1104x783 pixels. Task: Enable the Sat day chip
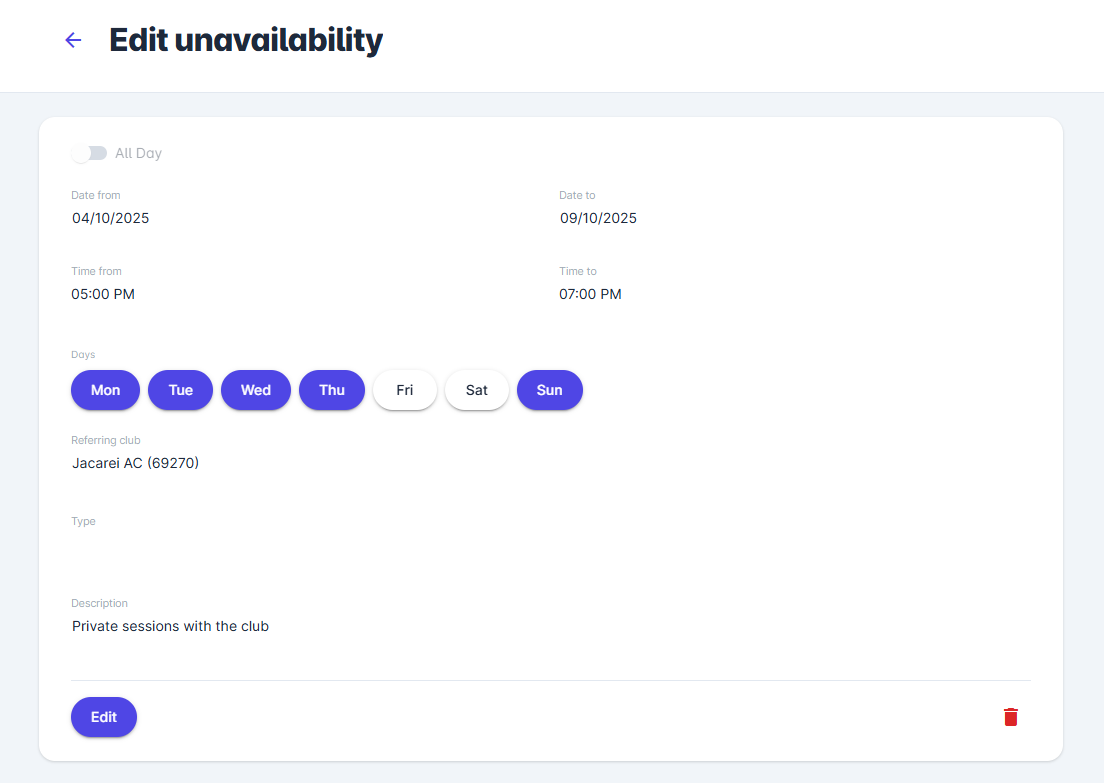pos(477,390)
